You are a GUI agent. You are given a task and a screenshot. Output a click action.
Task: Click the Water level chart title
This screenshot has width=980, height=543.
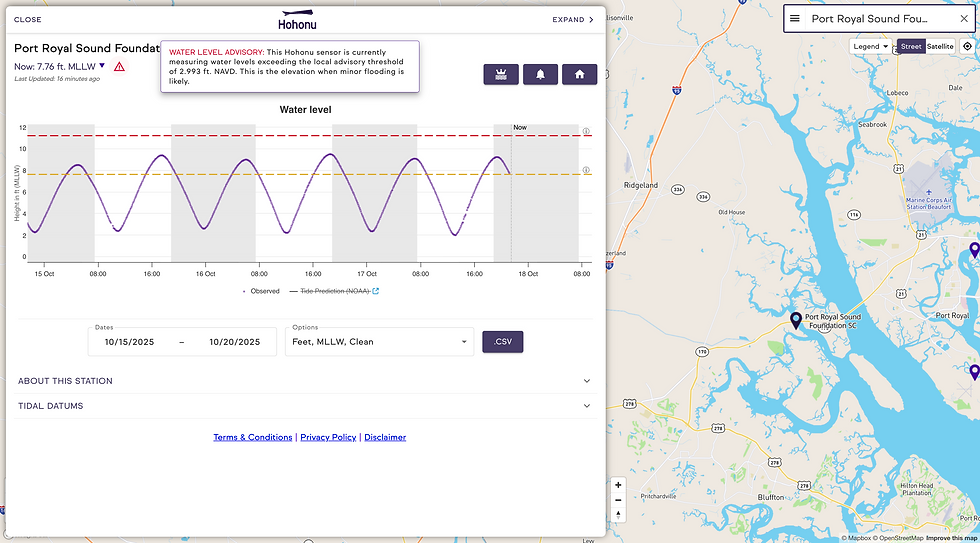point(306,109)
